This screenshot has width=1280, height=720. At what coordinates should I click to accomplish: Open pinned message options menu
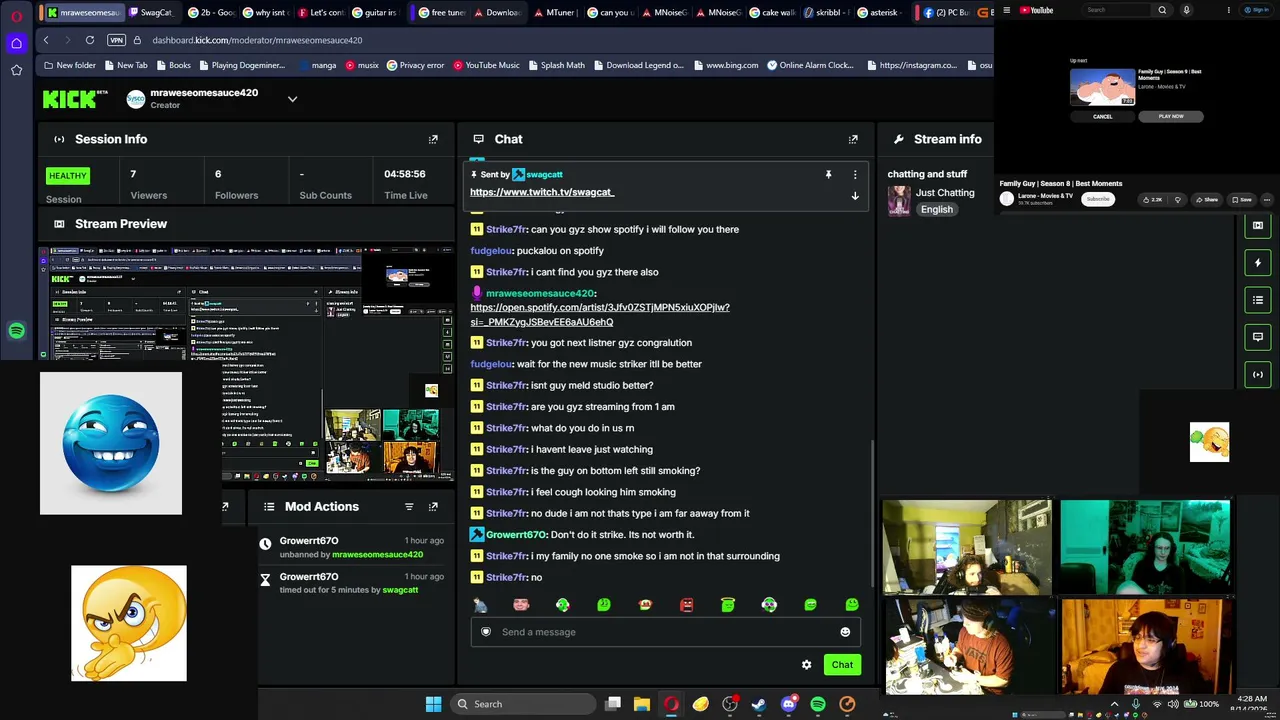[855, 175]
